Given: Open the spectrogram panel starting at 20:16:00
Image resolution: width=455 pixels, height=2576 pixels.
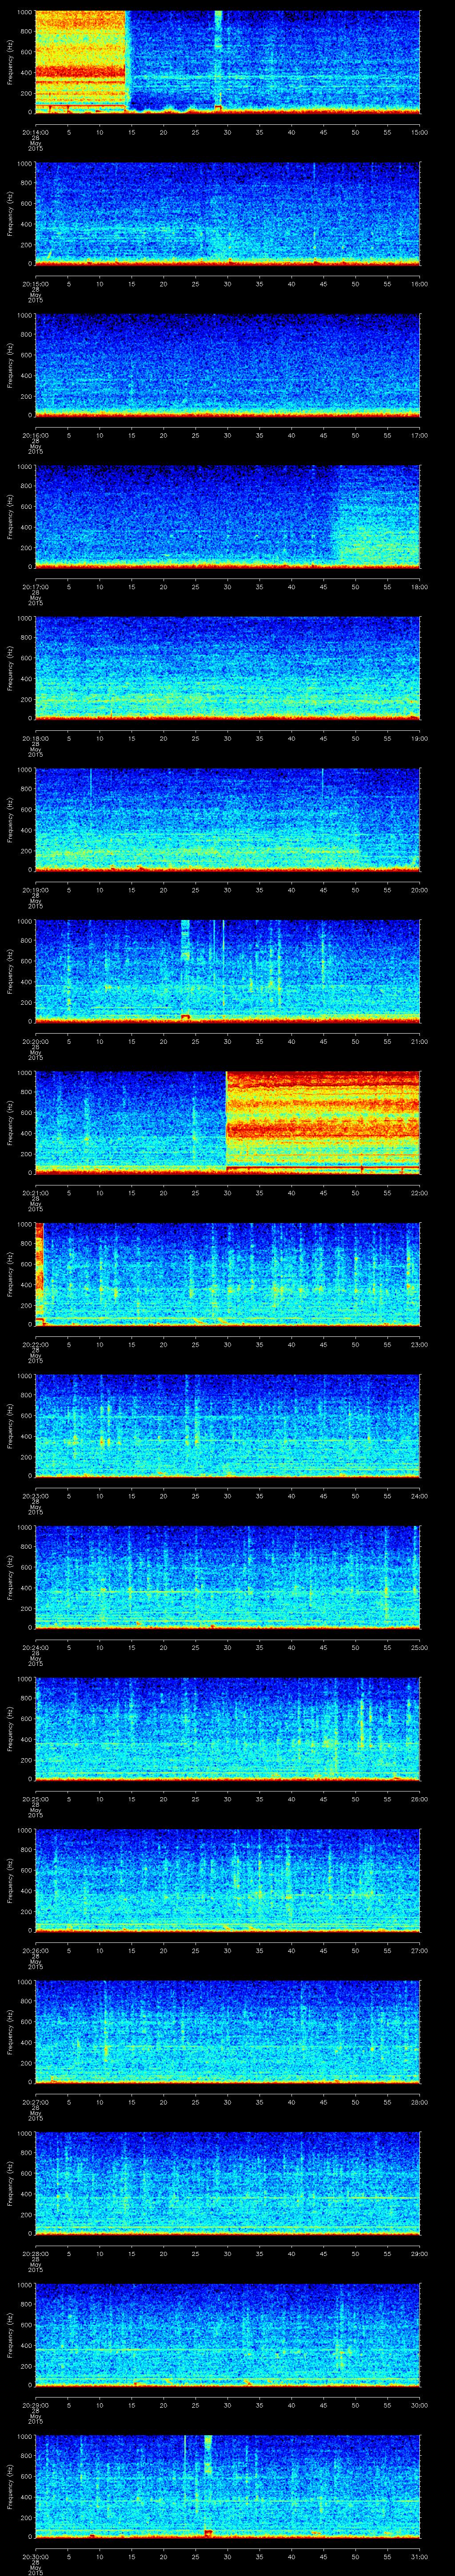Looking at the screenshot, I should point(227,365).
